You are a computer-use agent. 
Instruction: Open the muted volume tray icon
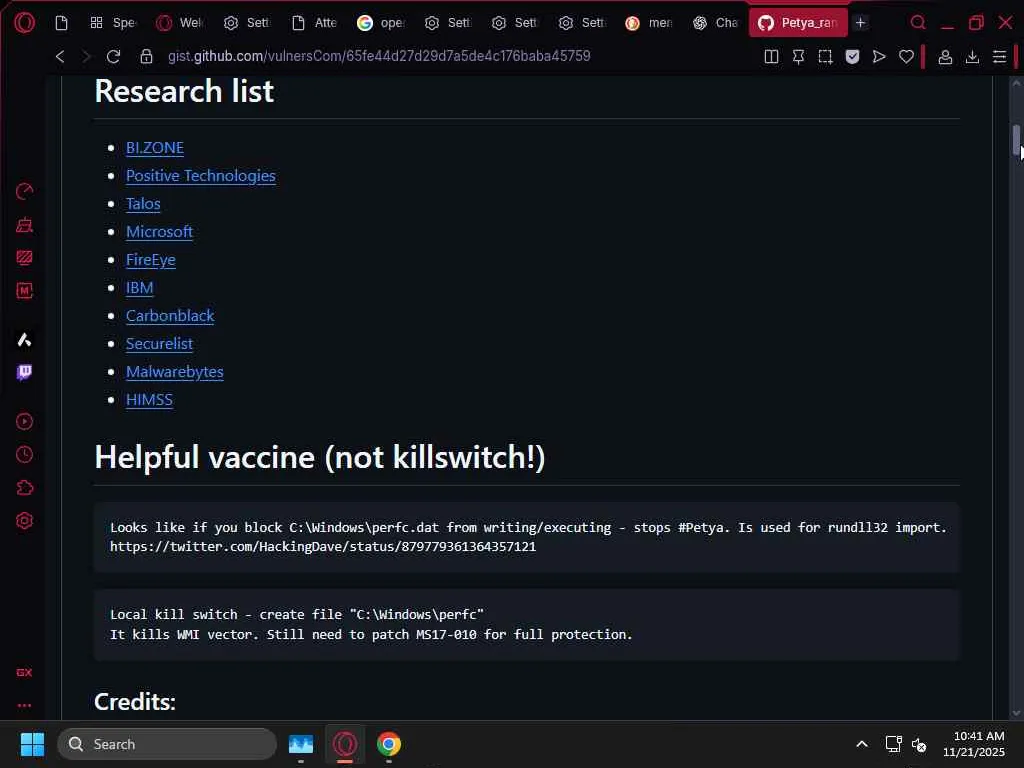(919, 744)
